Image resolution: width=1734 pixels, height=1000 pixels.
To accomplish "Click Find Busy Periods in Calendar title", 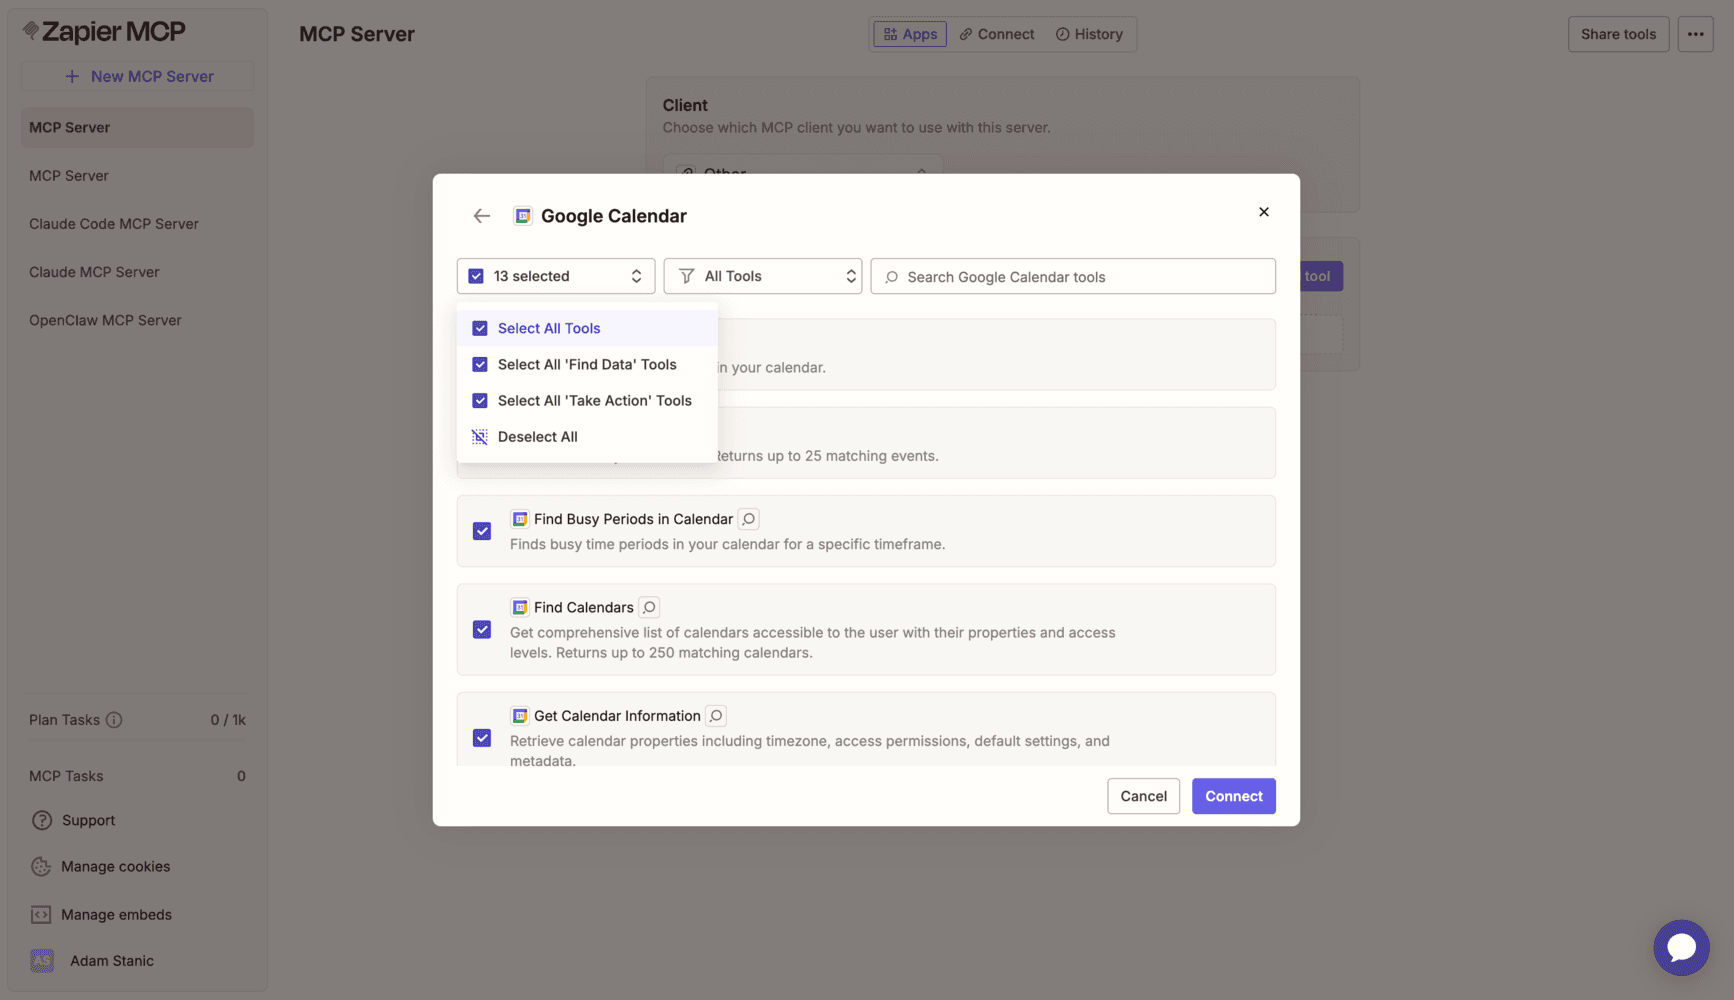I will 633,519.
